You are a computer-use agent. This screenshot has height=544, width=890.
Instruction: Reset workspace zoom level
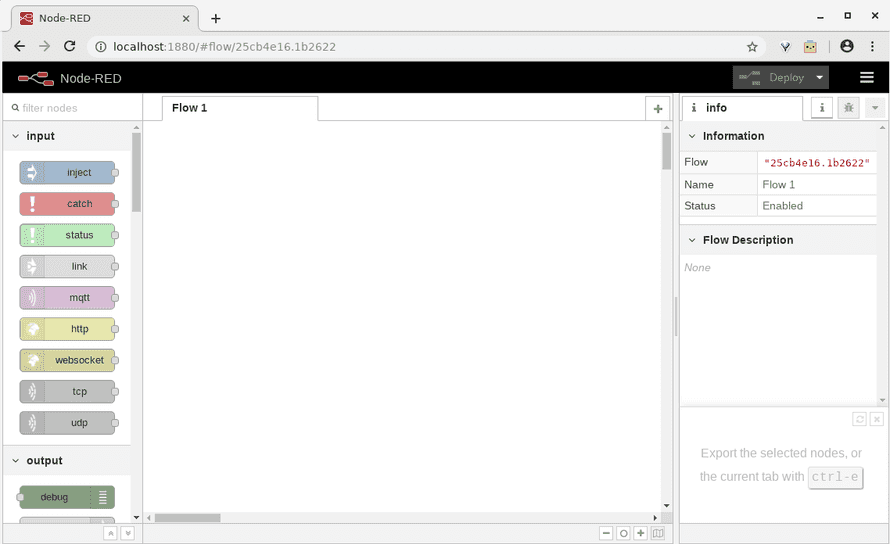click(623, 534)
